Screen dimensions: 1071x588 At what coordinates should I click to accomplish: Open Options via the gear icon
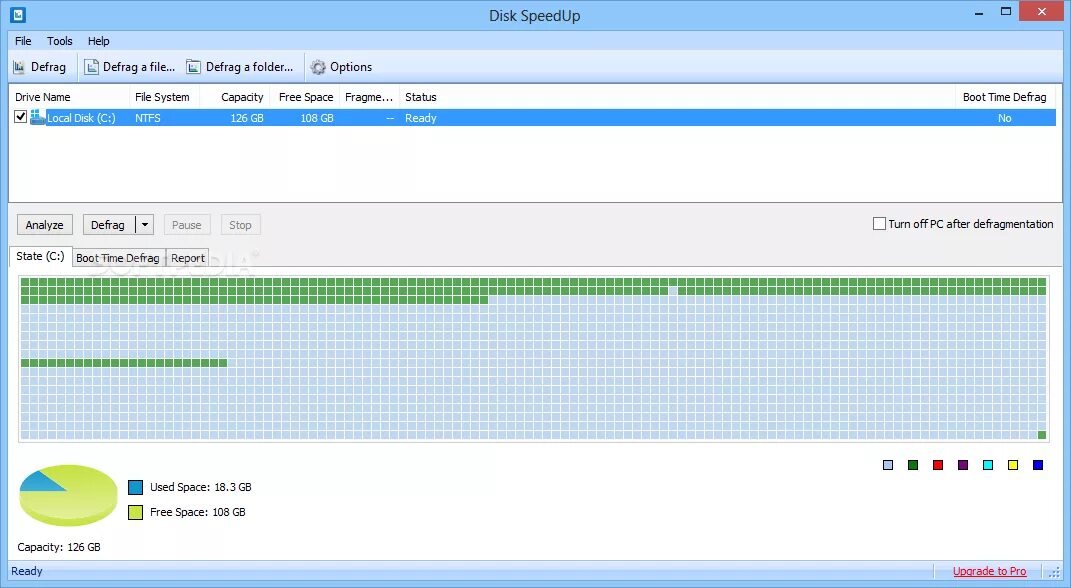click(318, 67)
